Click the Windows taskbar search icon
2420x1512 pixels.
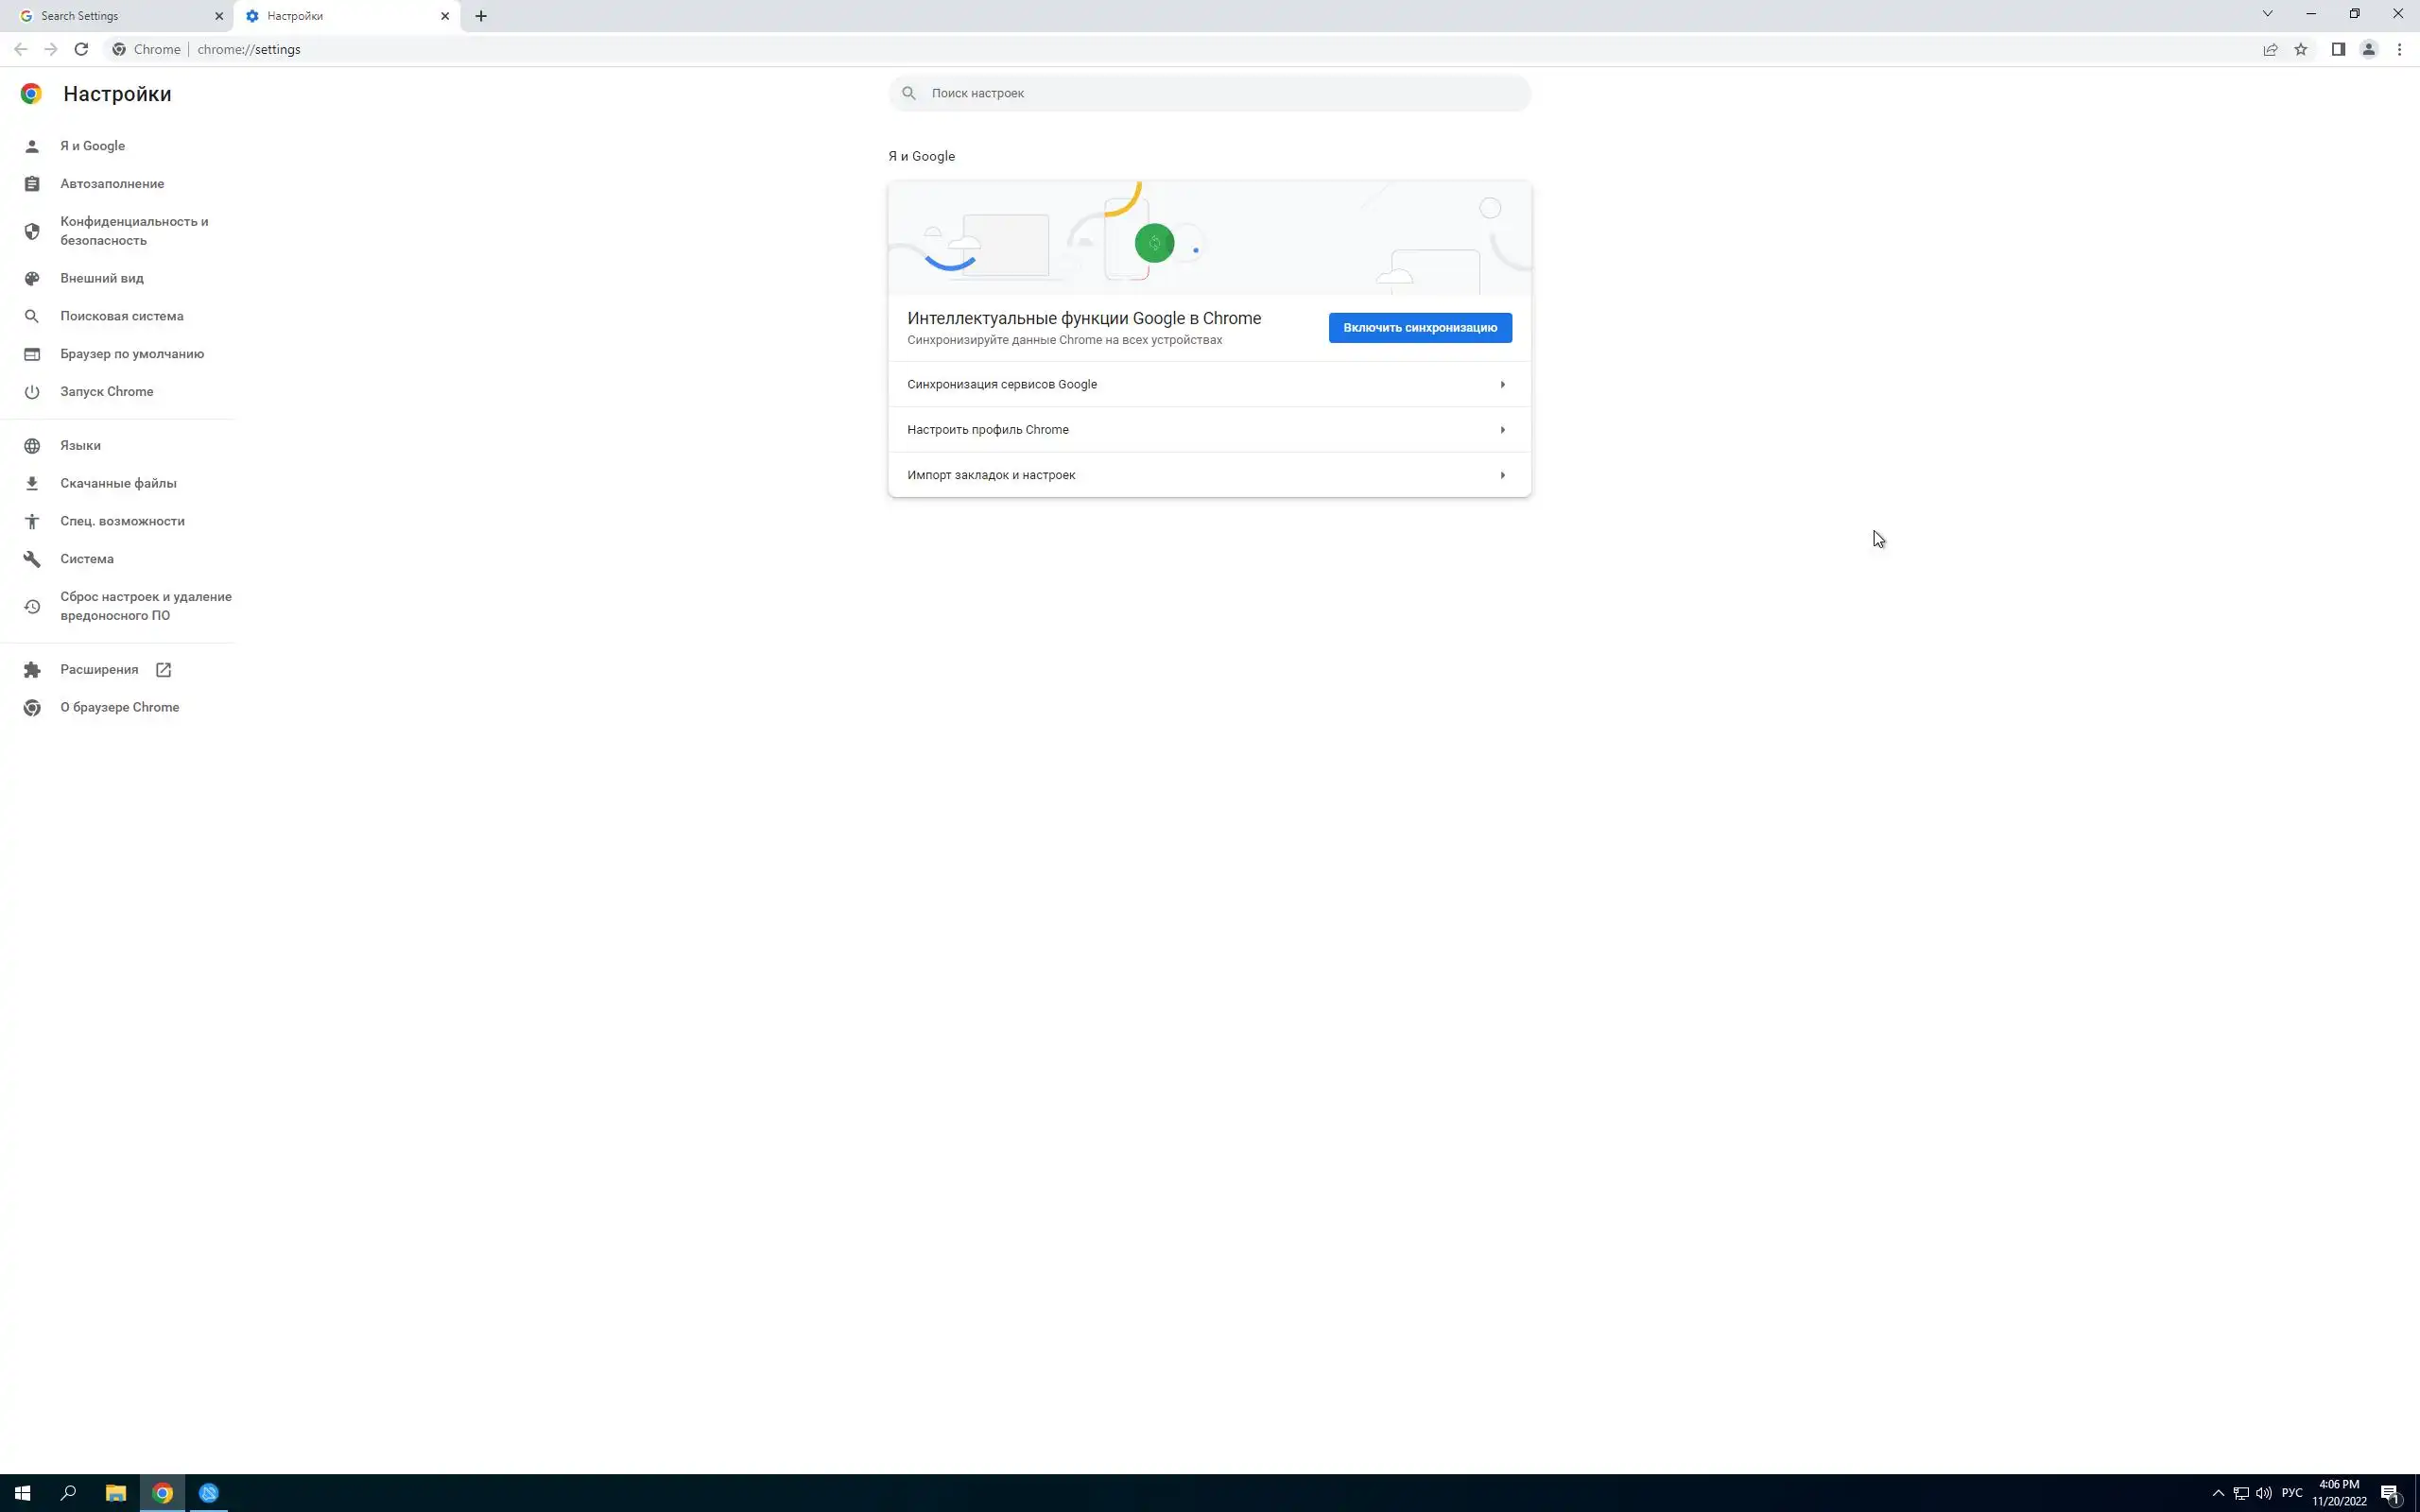pyautogui.click(x=68, y=1493)
